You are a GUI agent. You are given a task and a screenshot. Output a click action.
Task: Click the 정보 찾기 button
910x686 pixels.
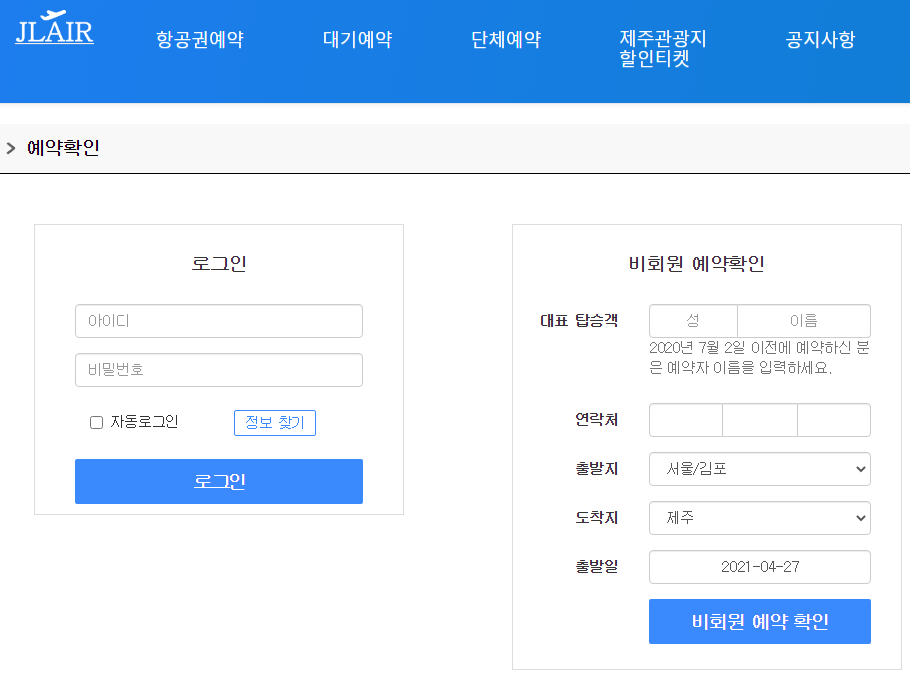[275, 423]
